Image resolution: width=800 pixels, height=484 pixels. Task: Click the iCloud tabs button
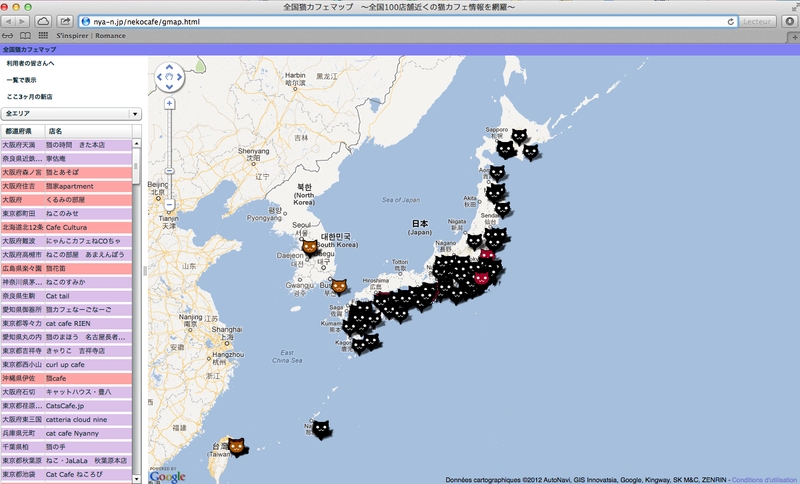click(44, 21)
